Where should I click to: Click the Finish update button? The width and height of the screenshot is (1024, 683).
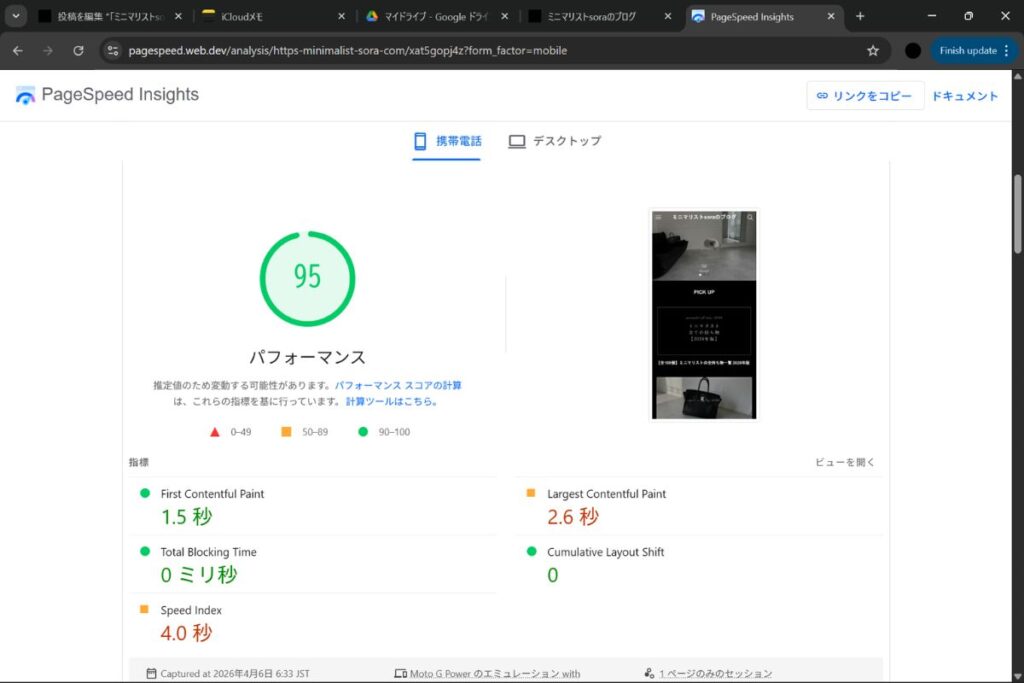[967, 50]
